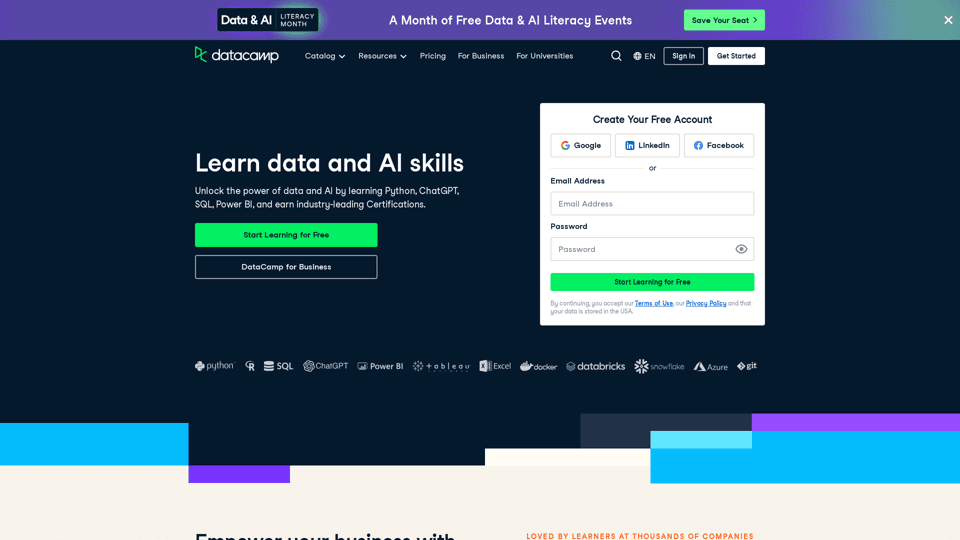Screen dimensions: 960x540
Task: Expand the Catalog dropdown menu
Action: 324,56
